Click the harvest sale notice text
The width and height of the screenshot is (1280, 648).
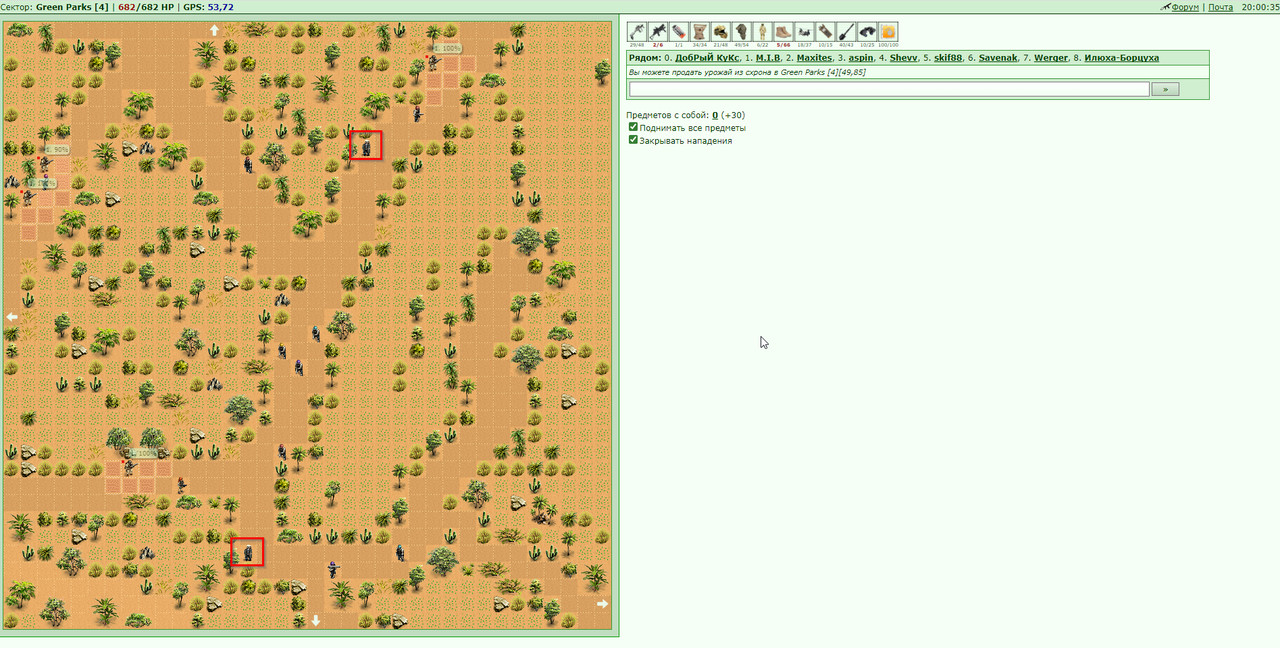click(x=747, y=72)
